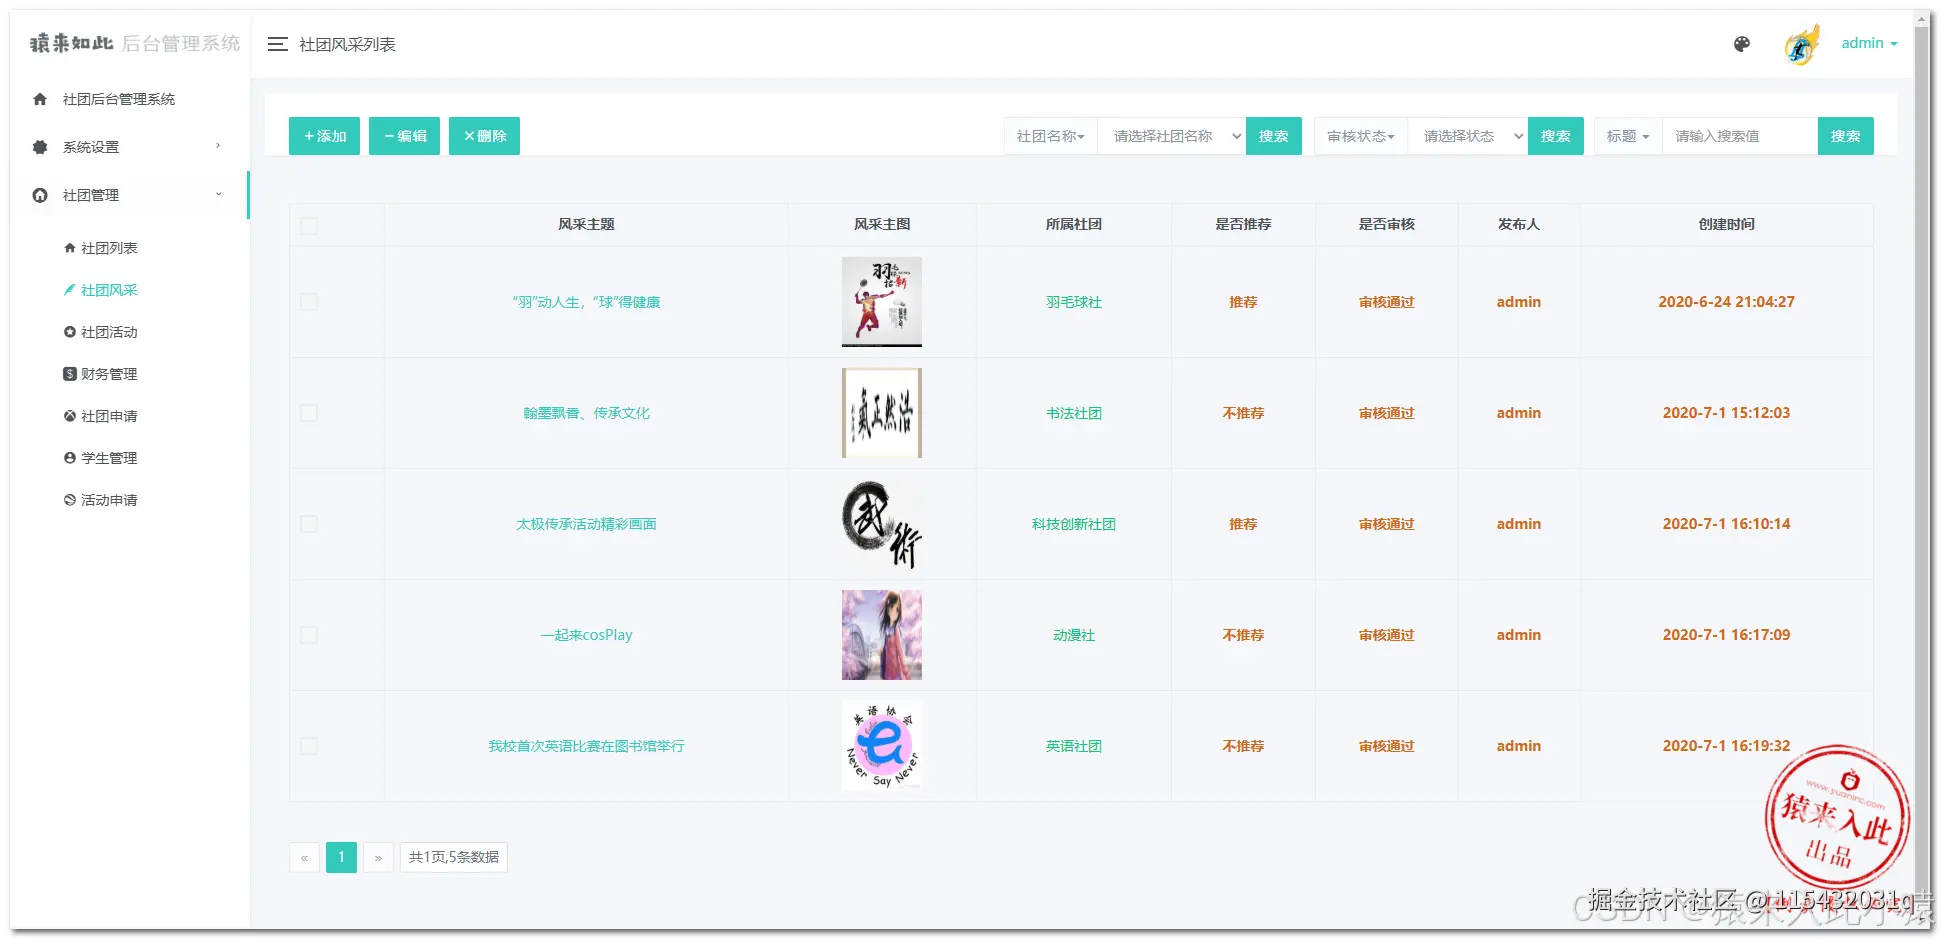Click the 添加 button
The width and height of the screenshot is (1941, 940).
323,136
